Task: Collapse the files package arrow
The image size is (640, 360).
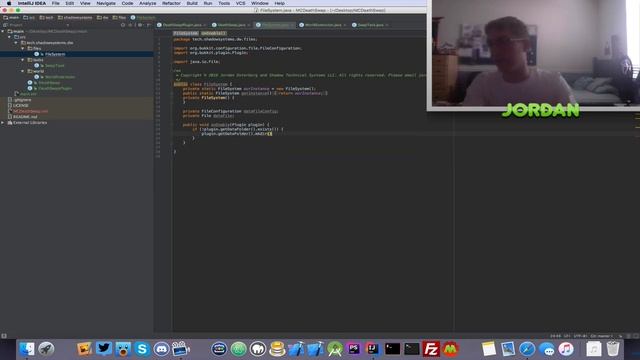Action: (x=22, y=48)
